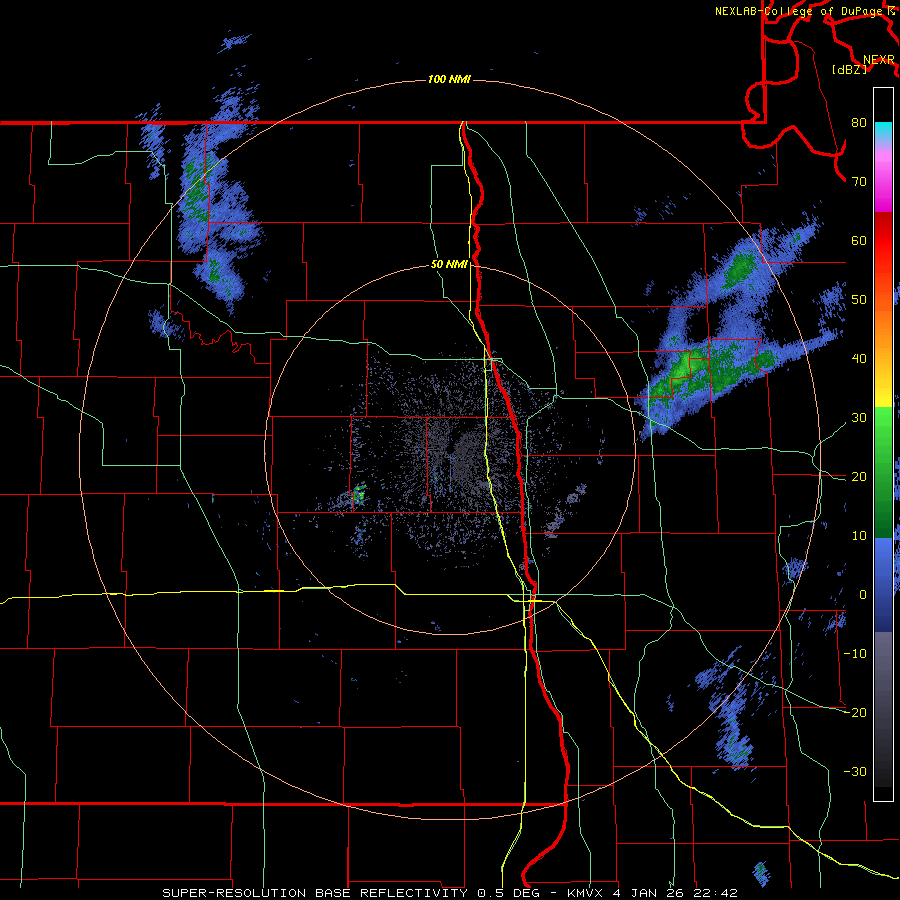Select the 20 value on the dBZ scale
Image resolution: width=900 pixels, height=900 pixels.
(x=859, y=477)
